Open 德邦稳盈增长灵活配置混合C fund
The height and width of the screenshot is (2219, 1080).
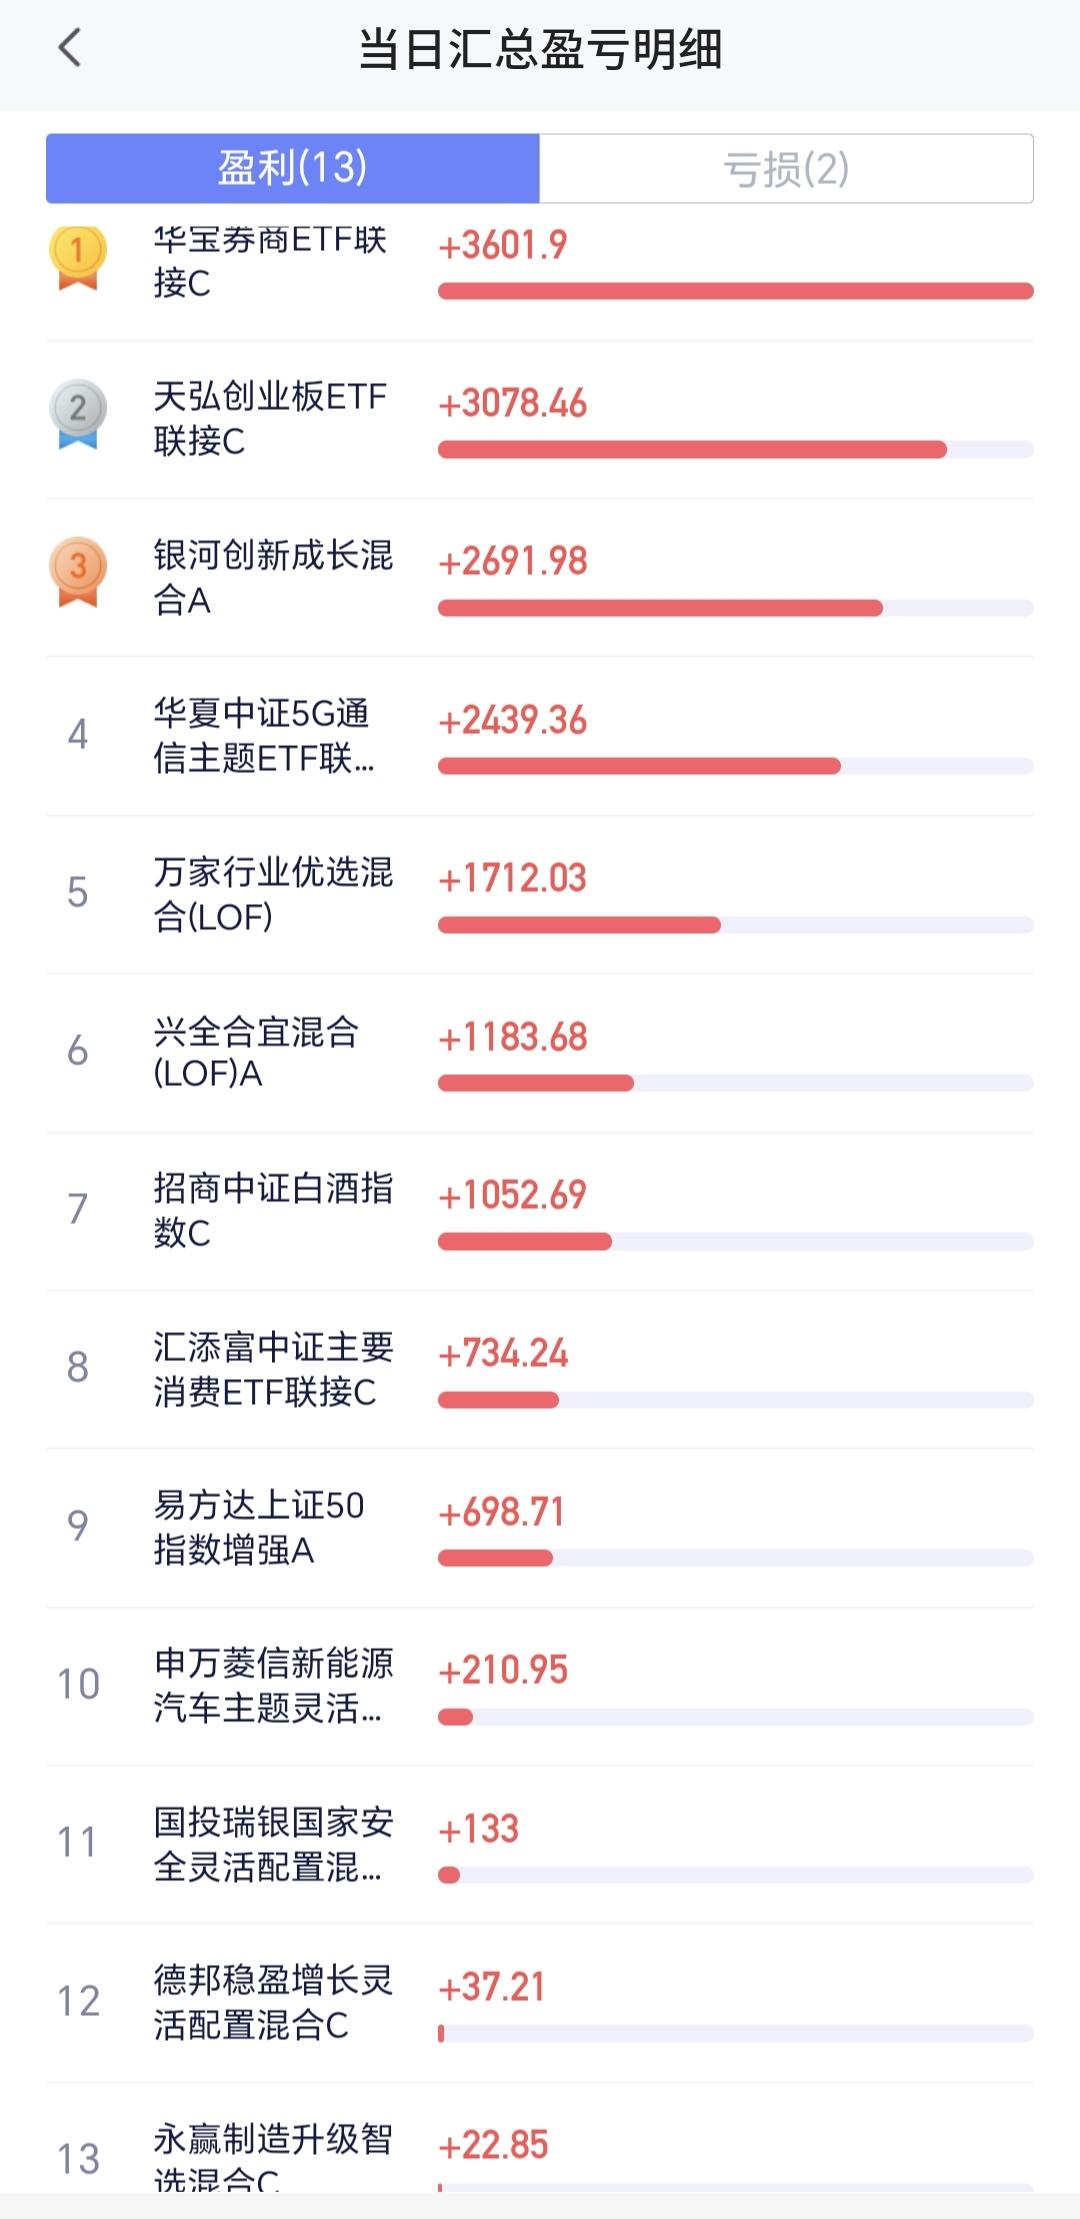272,2002
